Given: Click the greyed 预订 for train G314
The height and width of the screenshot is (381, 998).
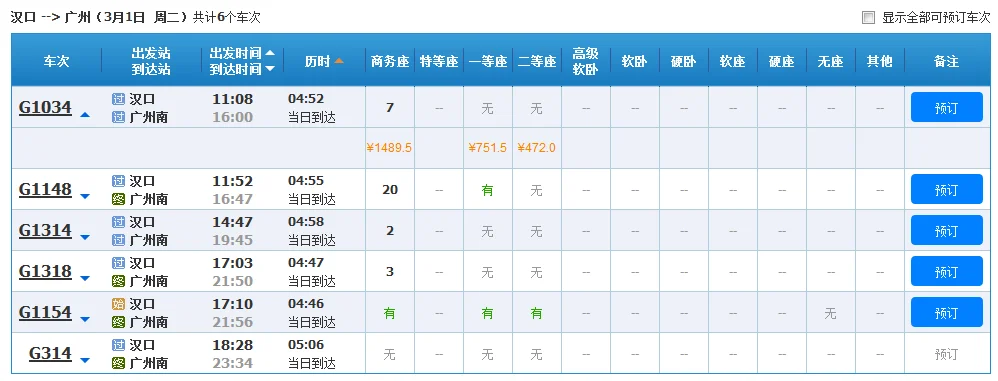Looking at the screenshot, I should [946, 354].
